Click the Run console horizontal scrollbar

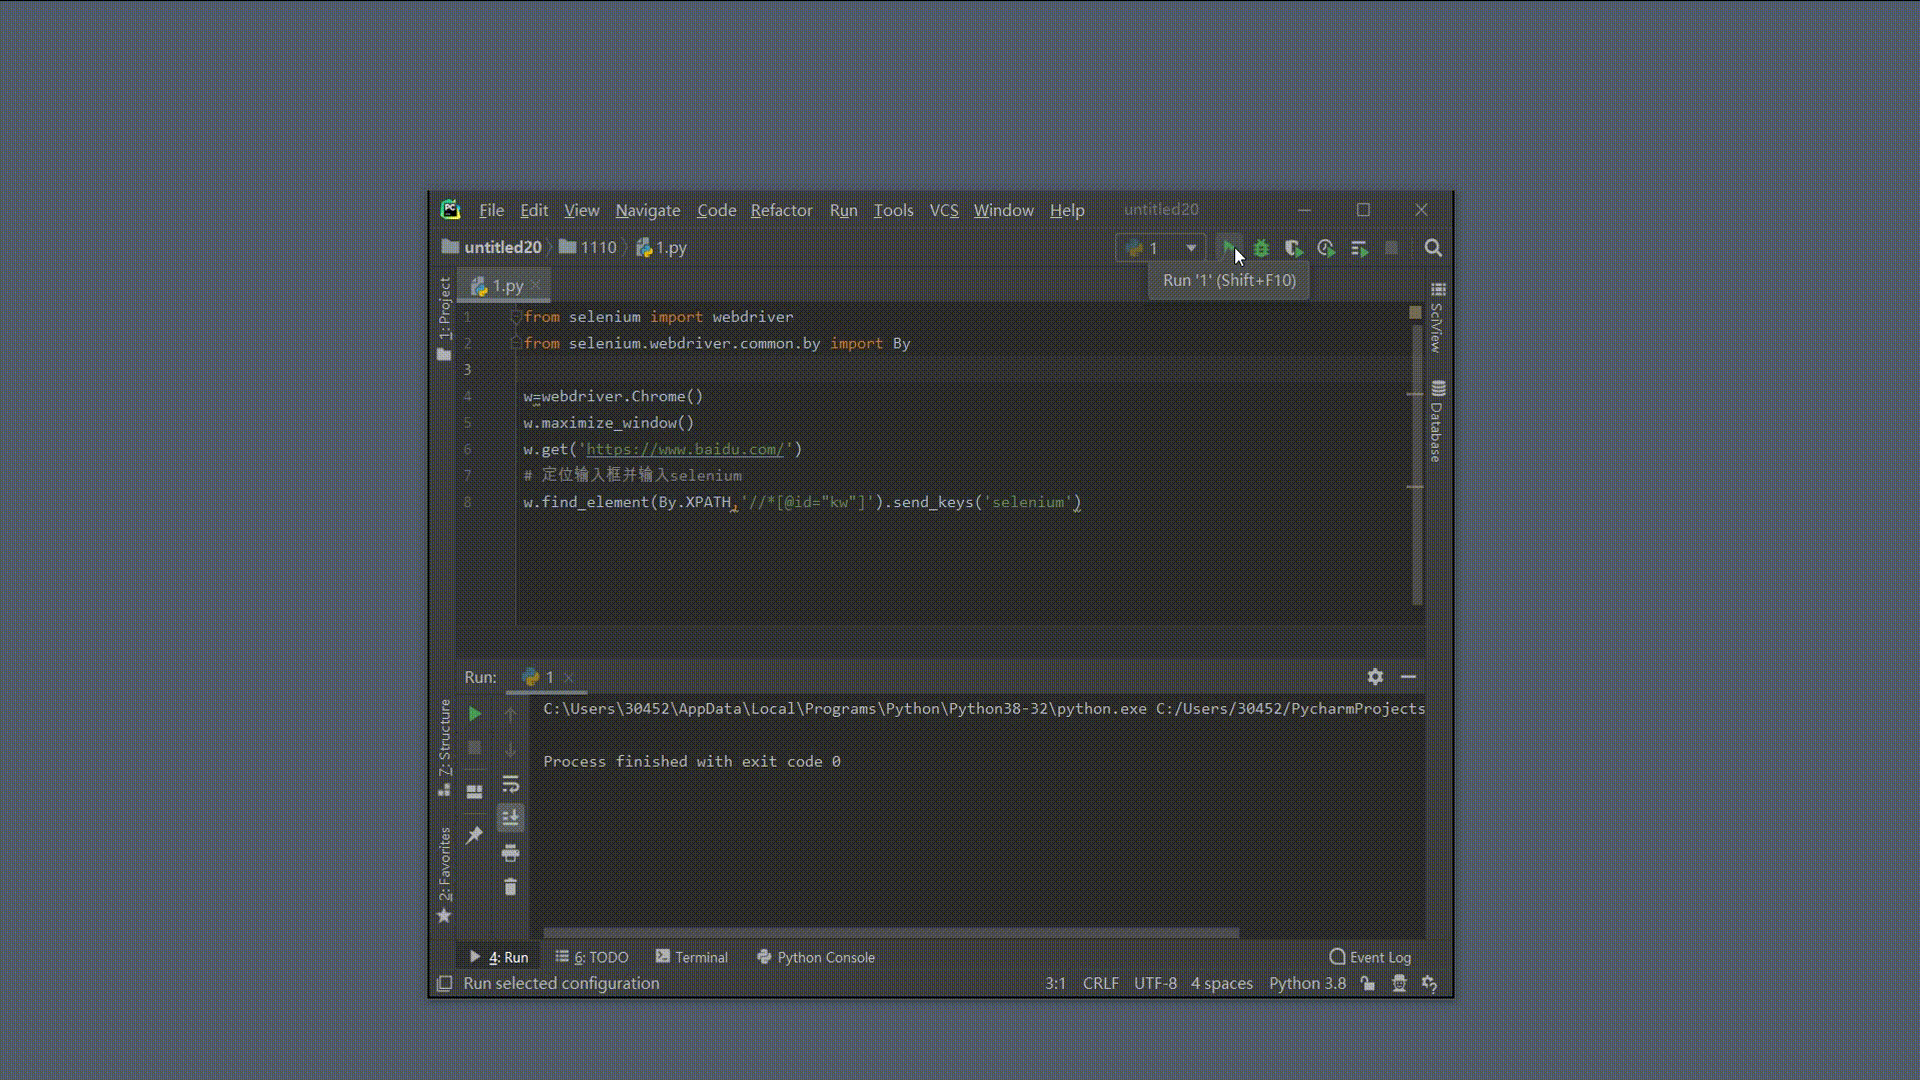[890, 933]
